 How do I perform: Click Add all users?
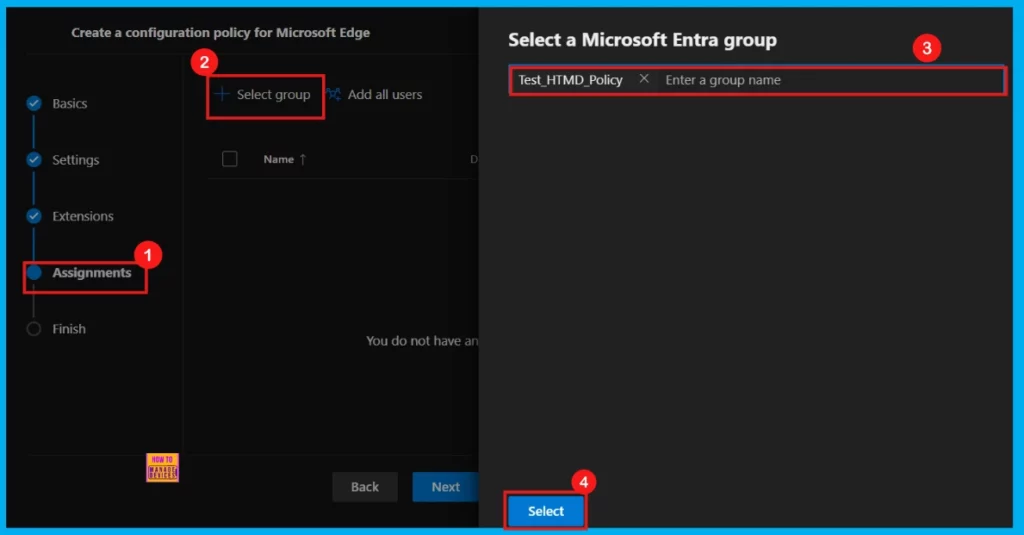(385, 95)
